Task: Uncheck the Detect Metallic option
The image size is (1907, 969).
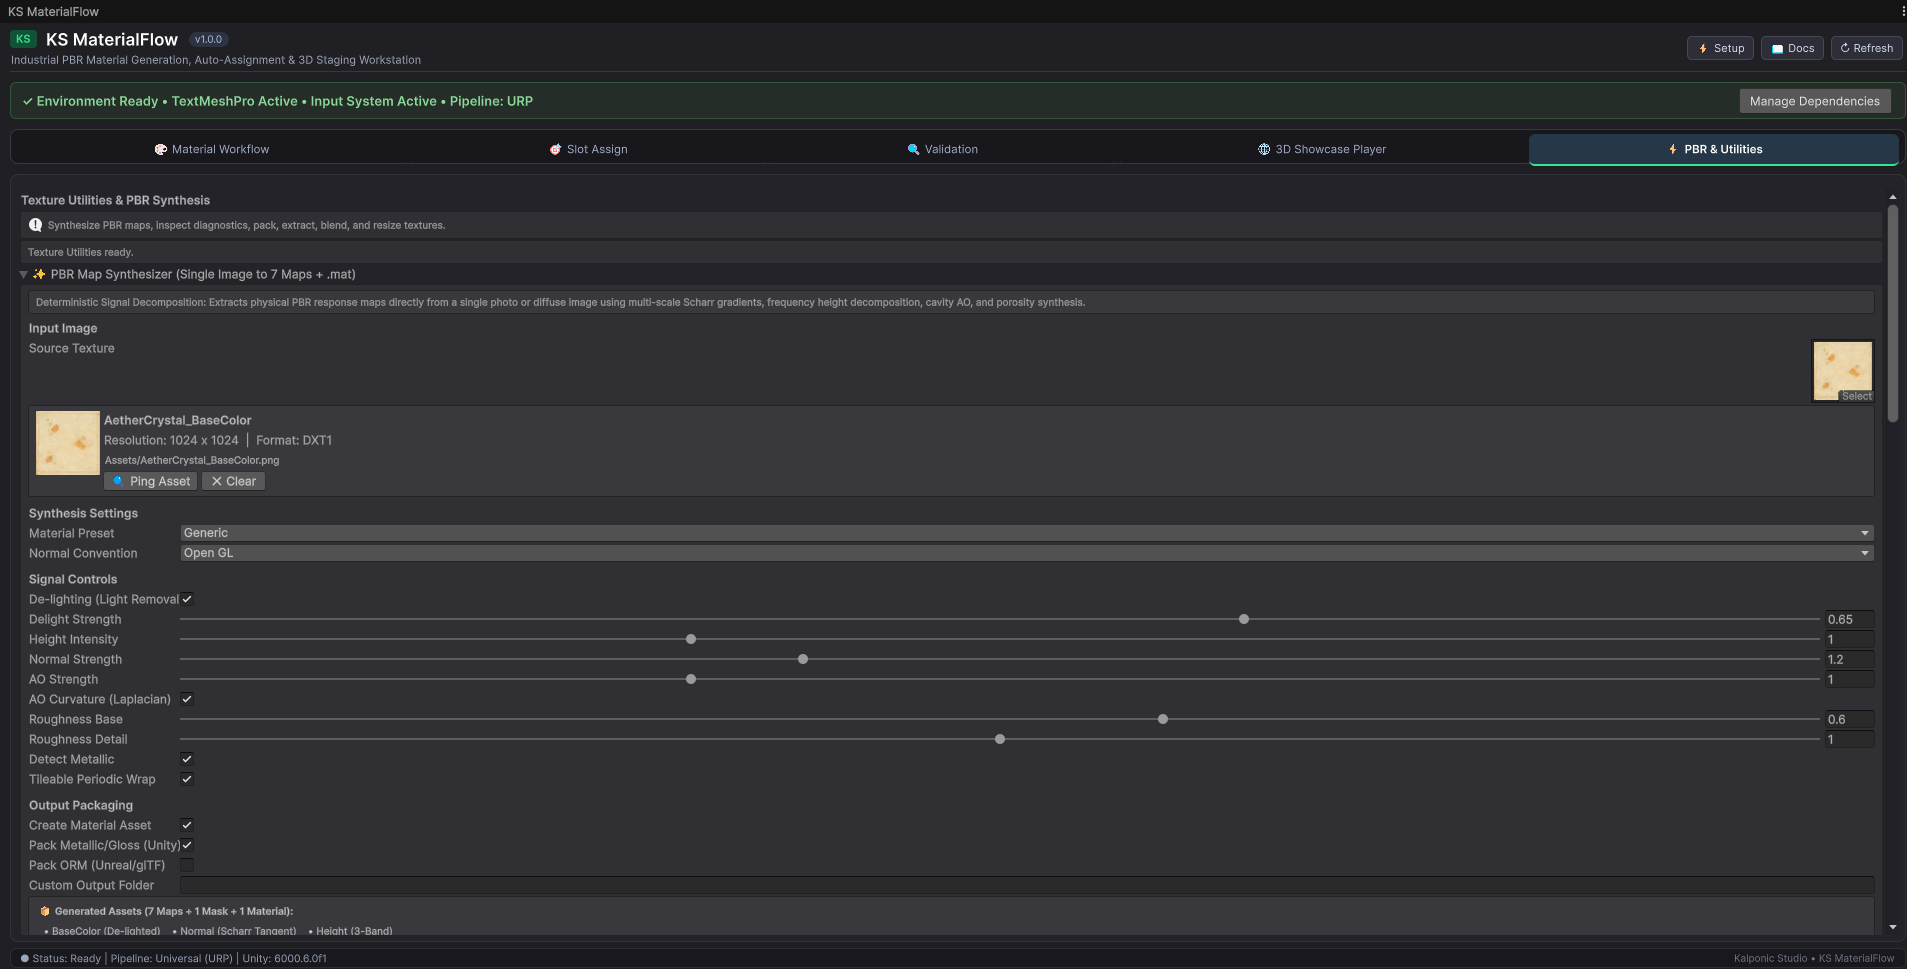Action: click(187, 759)
